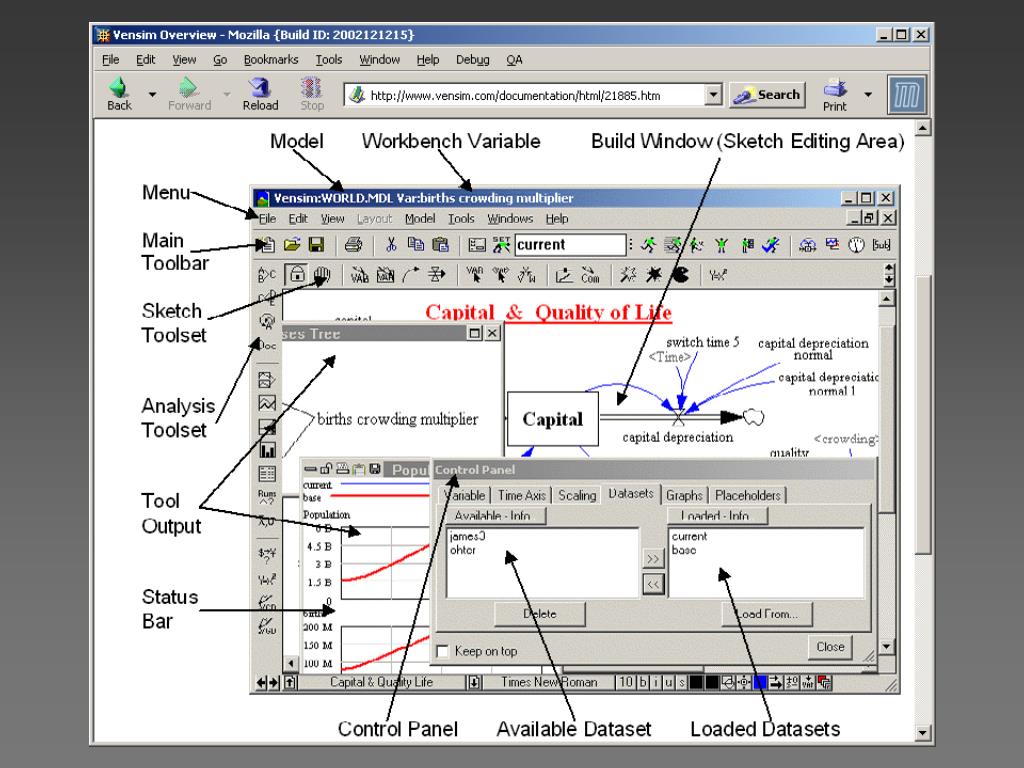Click the Vensim Print icon
Screen dimensions: 1024x768
[x=353, y=245]
